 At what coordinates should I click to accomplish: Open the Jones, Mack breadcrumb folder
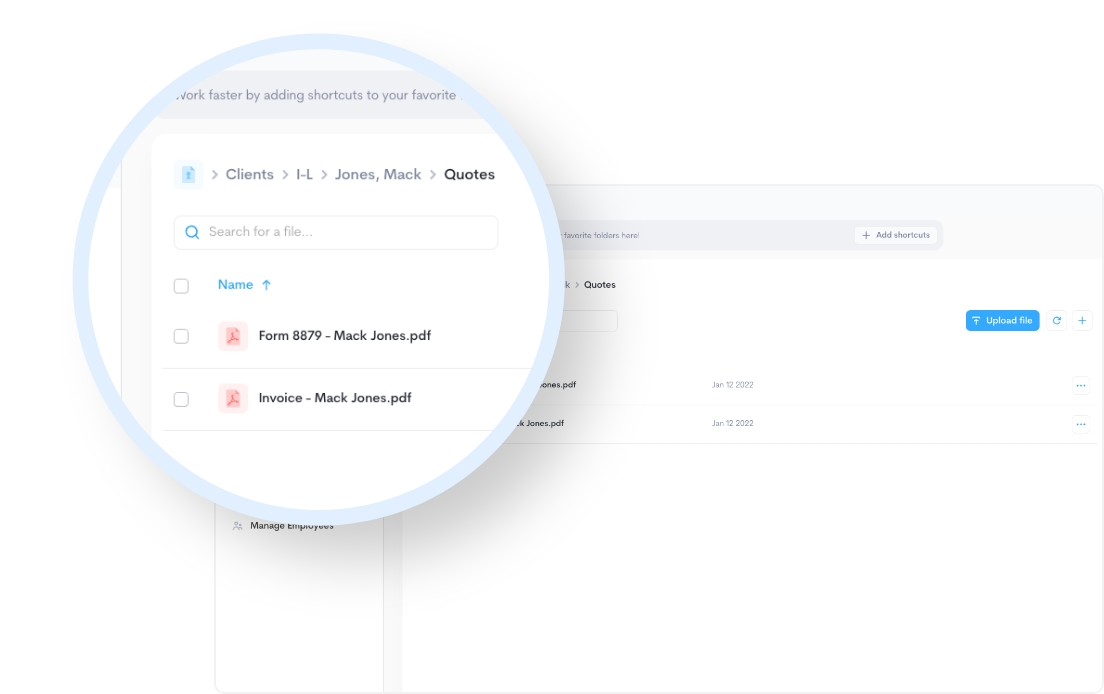(378, 174)
